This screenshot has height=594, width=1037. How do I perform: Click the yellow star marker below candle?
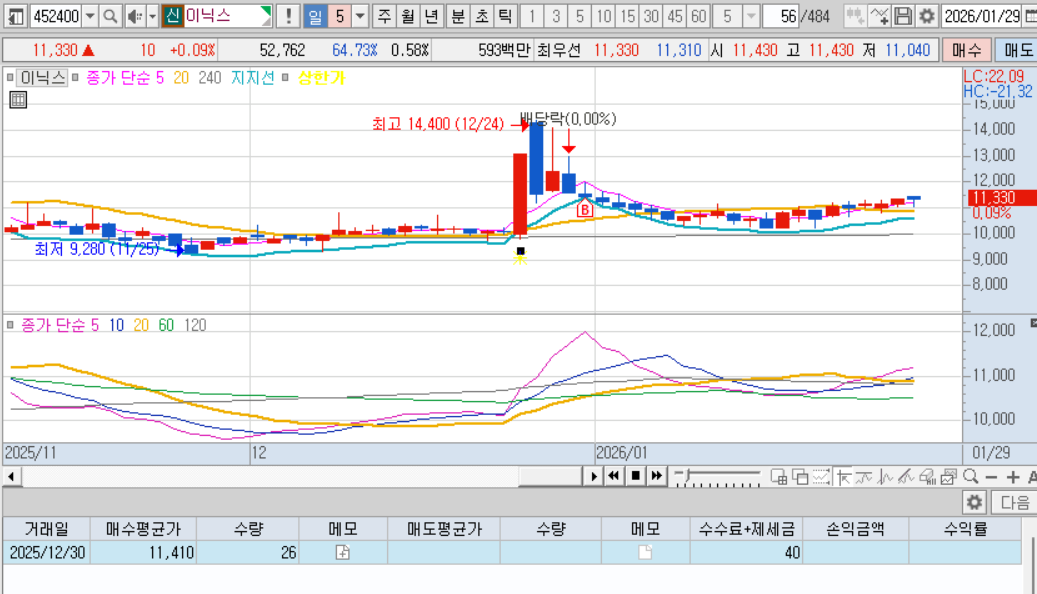[x=520, y=259]
